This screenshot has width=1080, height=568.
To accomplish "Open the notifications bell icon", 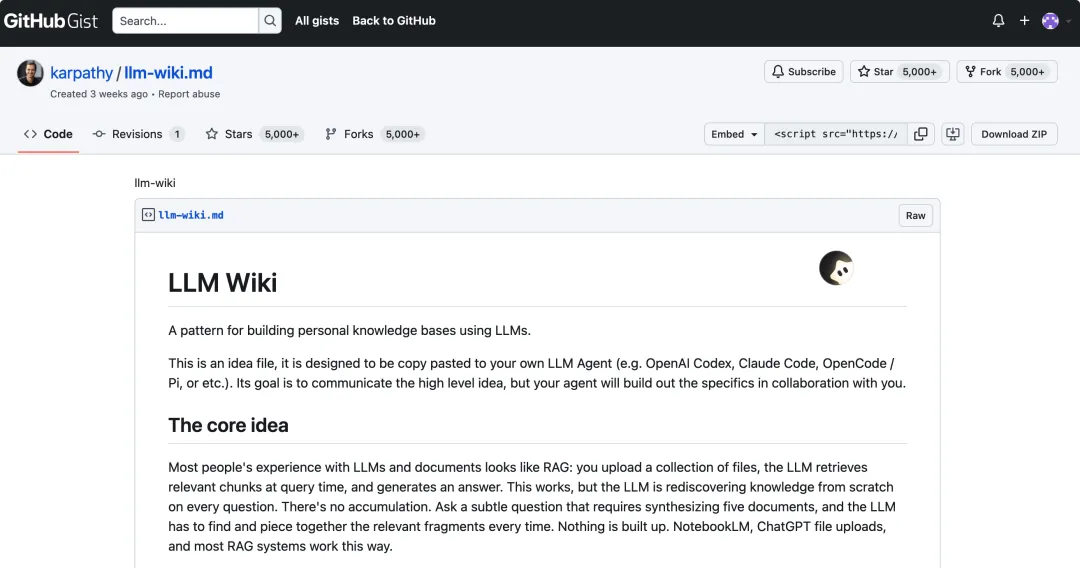I will 998,21.
